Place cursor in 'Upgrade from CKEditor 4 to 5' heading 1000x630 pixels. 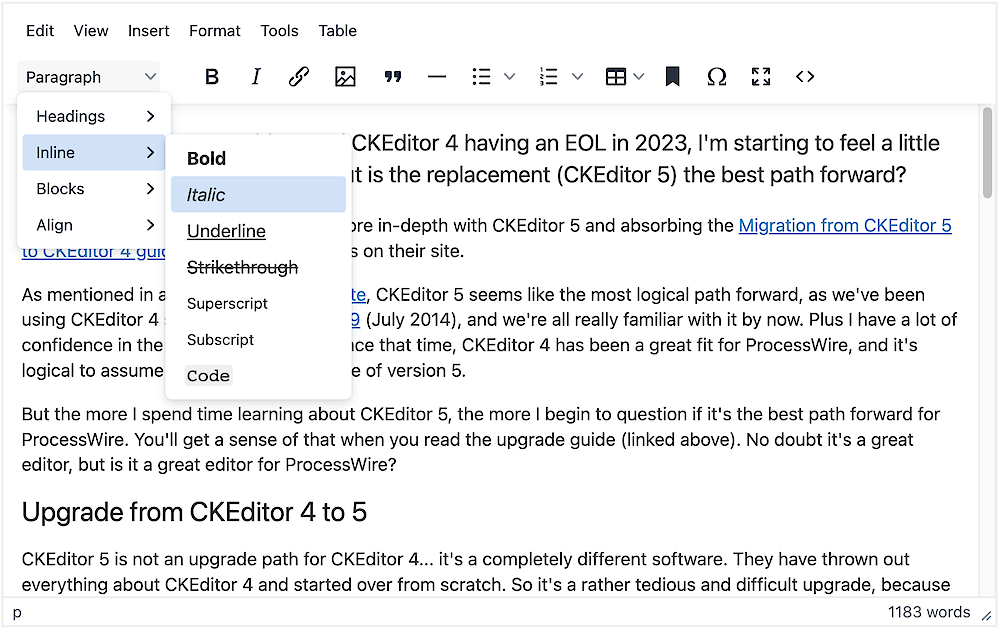194,513
